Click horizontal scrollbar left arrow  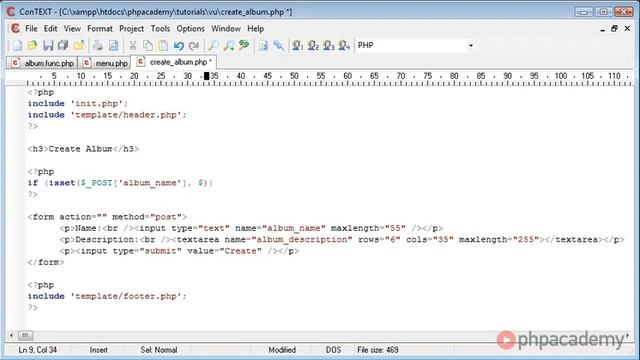point(11,336)
